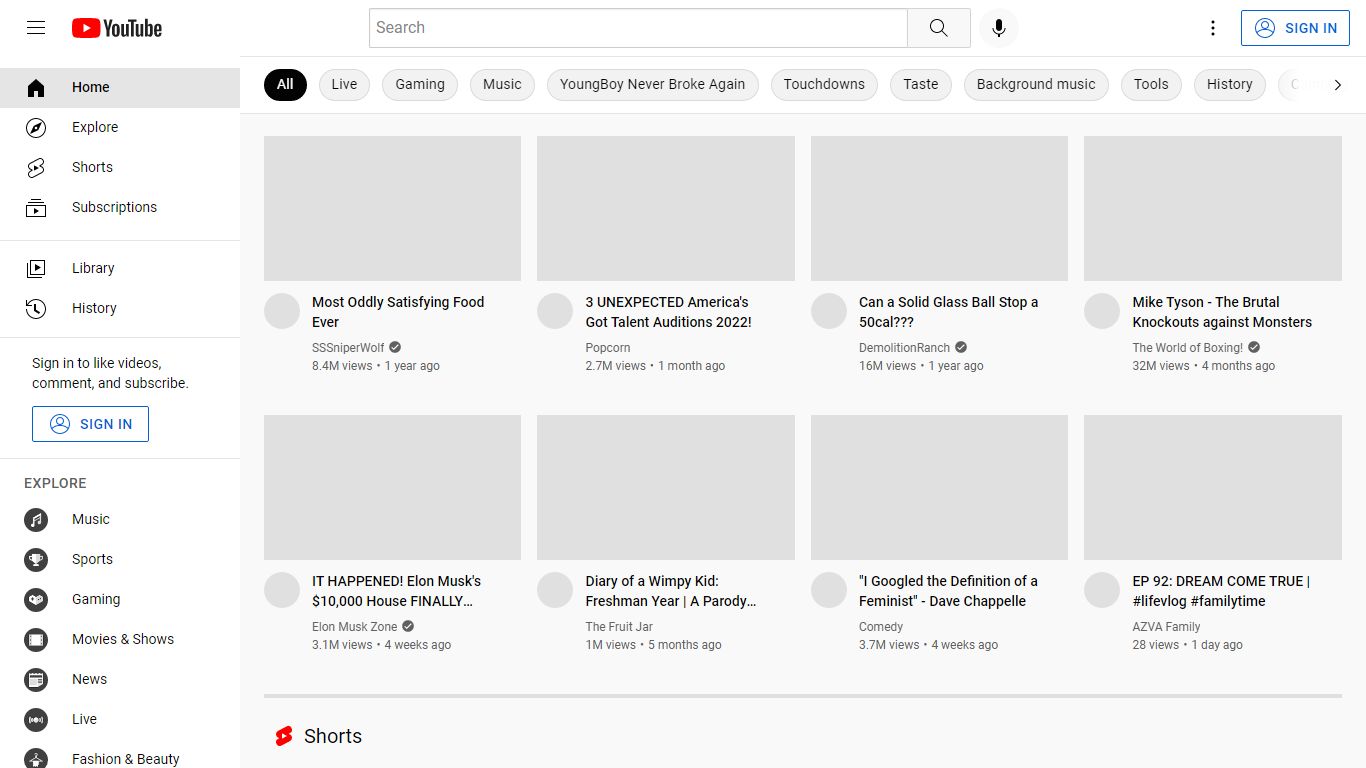1366x768 pixels.
Task: Open Elon Musk's $10,000 House thumbnail
Action: tap(392, 487)
